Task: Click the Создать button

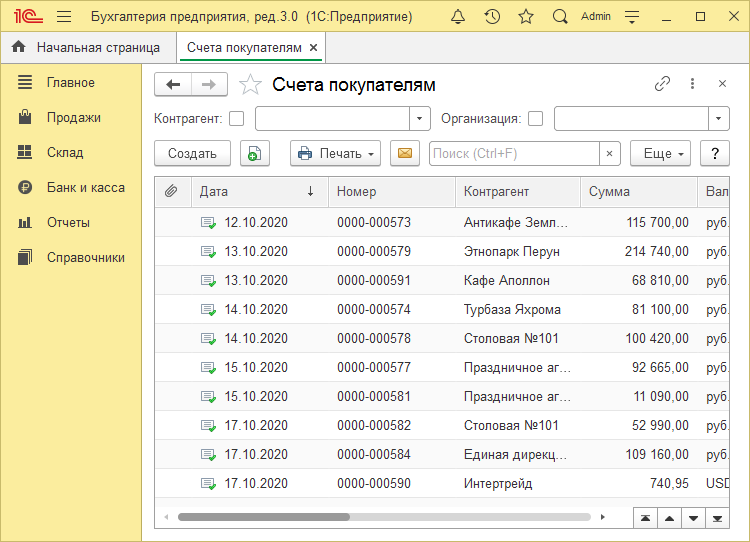Action: tap(192, 153)
